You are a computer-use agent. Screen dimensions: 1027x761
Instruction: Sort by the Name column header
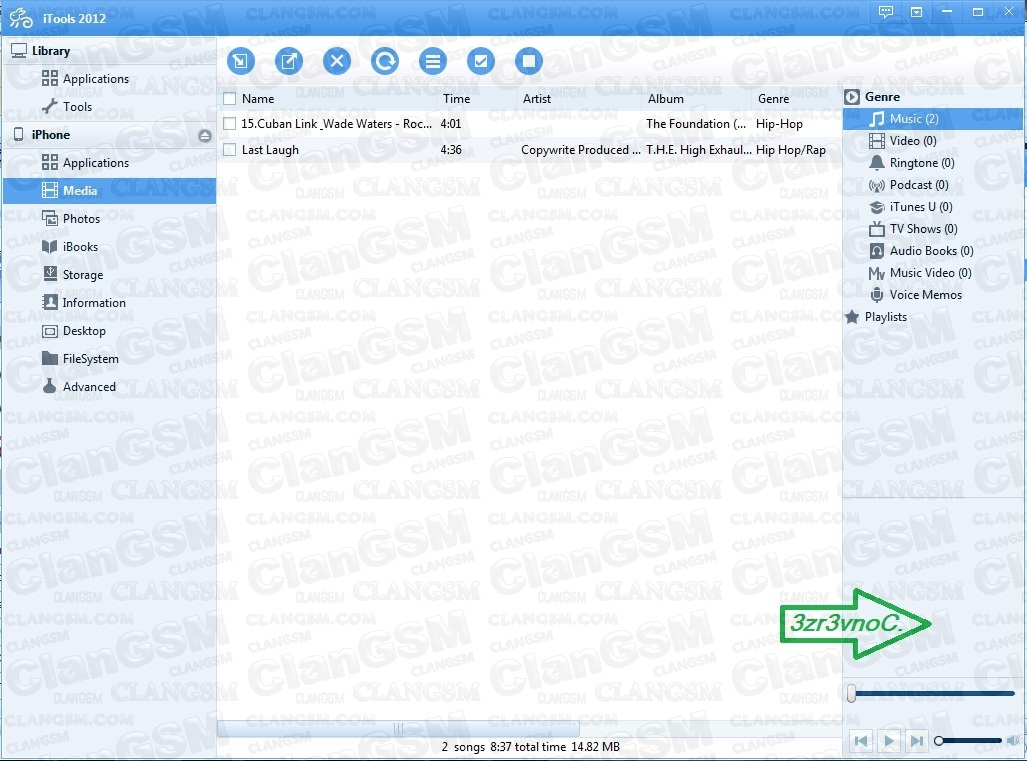point(258,99)
